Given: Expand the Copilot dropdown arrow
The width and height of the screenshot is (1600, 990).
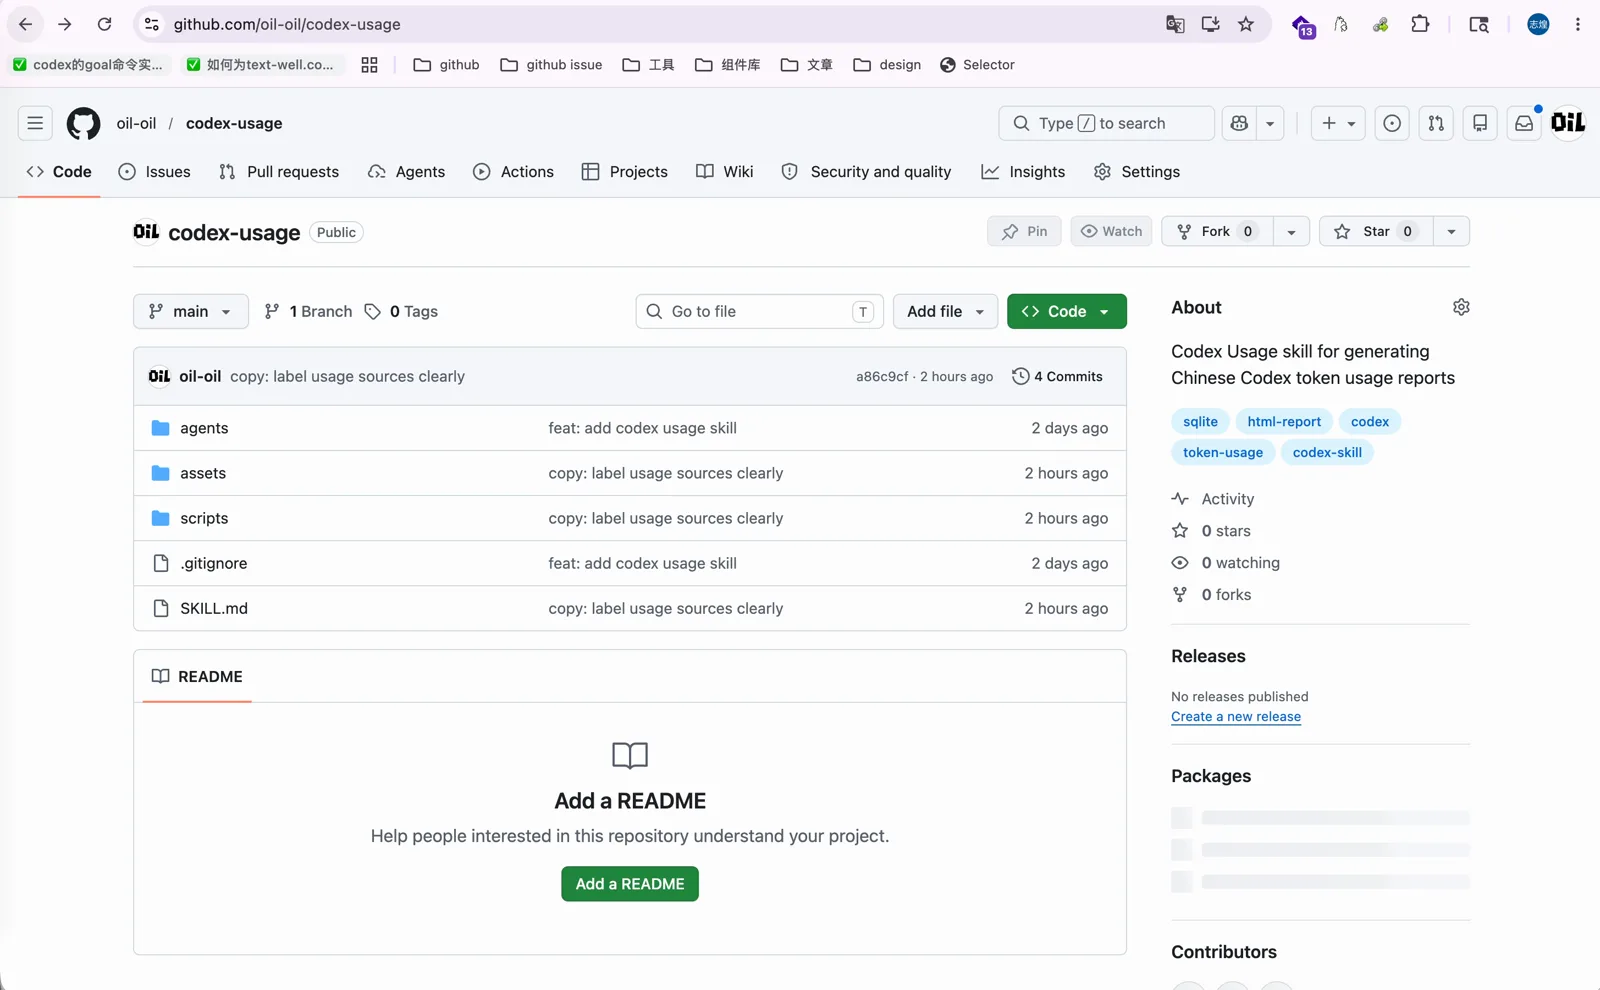Looking at the screenshot, I should 1270,123.
